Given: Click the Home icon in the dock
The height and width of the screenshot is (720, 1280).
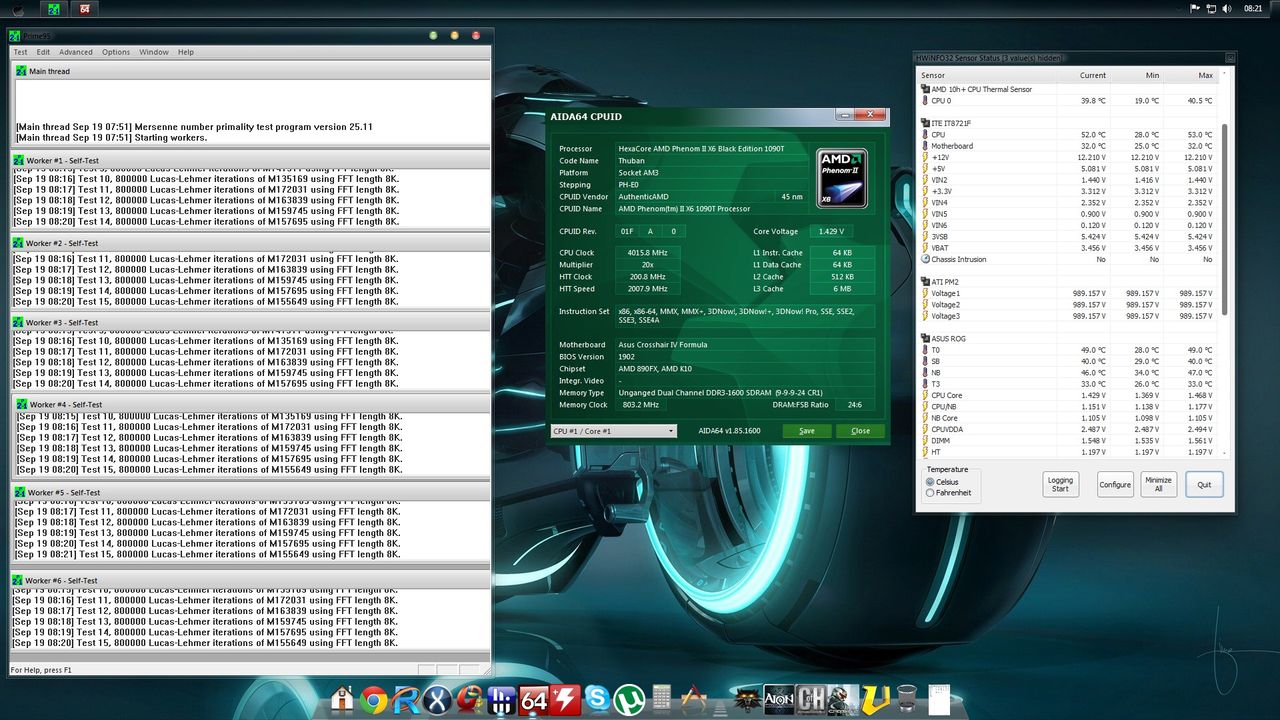Looking at the screenshot, I should (x=342, y=699).
